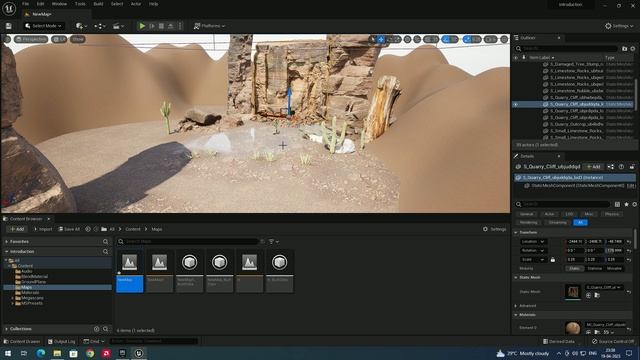The image size is (640, 360).
Task: Expand the Collections section
Action: (x=7, y=329)
